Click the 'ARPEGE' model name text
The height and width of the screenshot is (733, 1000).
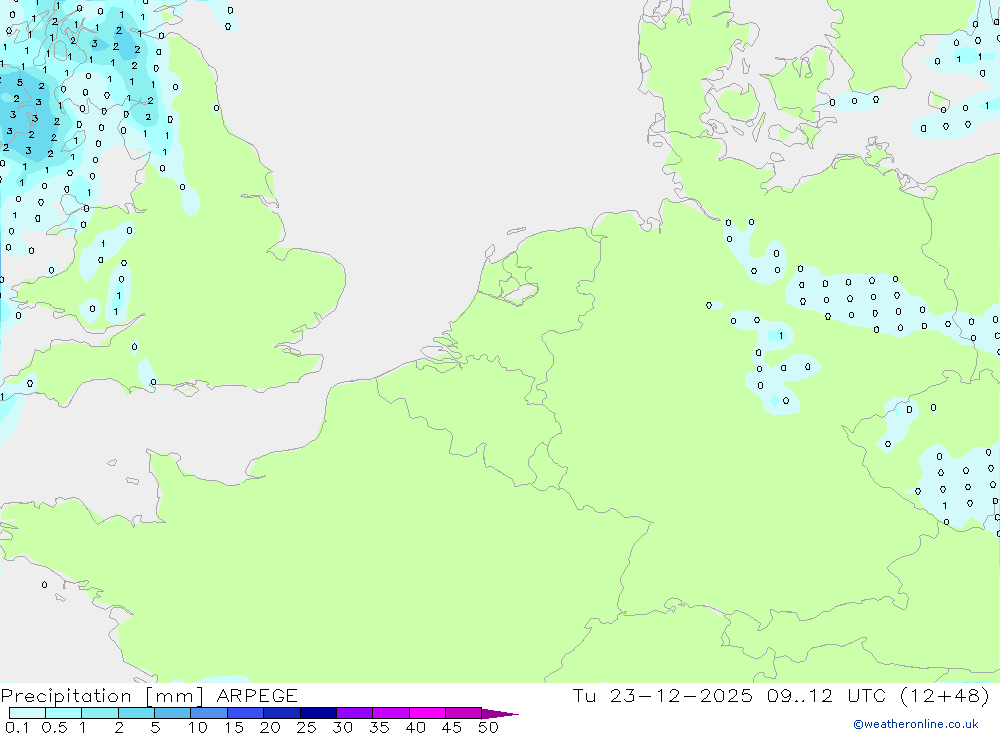(x=257, y=696)
